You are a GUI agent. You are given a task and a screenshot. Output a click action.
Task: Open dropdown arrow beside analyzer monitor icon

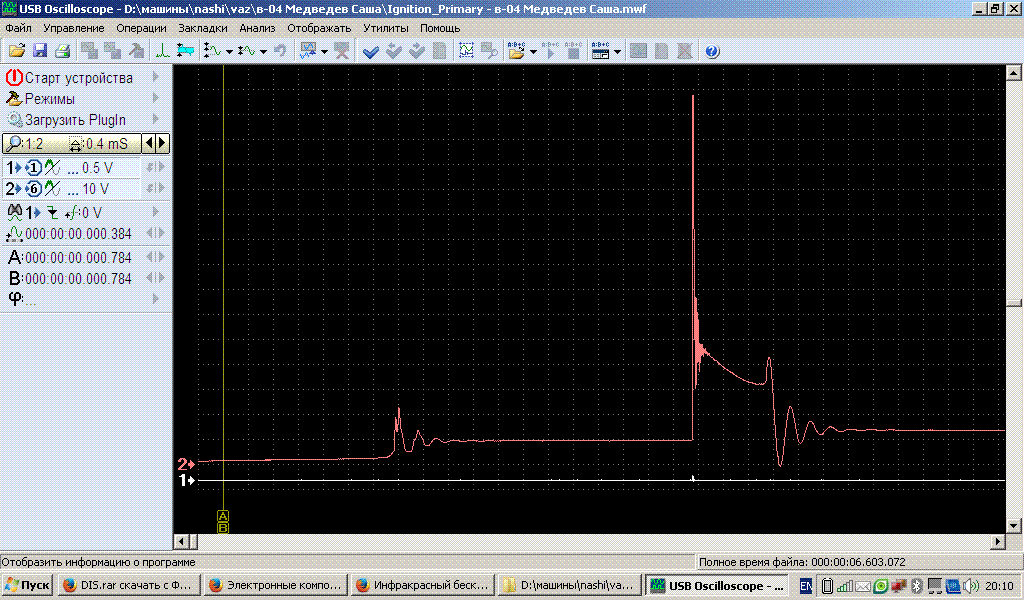(324, 52)
